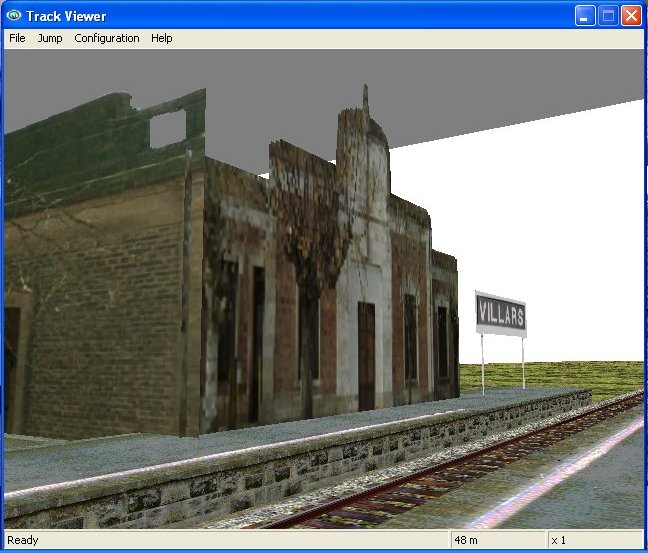This screenshot has height=553, width=648.
Task: Click the central door of the station building
Action: [x=366, y=355]
